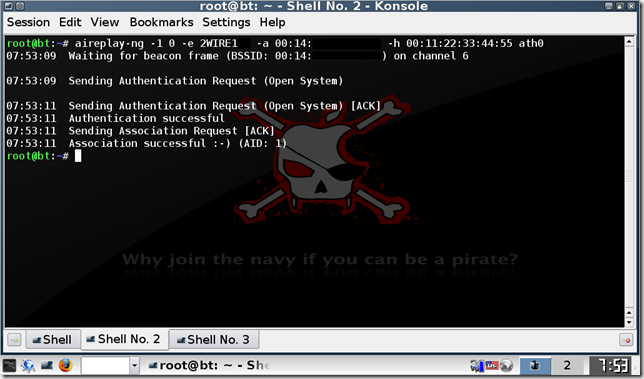The height and width of the screenshot is (379, 644).
Task: Click the K menu icon in taskbar
Action: pyautogui.click(x=9, y=365)
